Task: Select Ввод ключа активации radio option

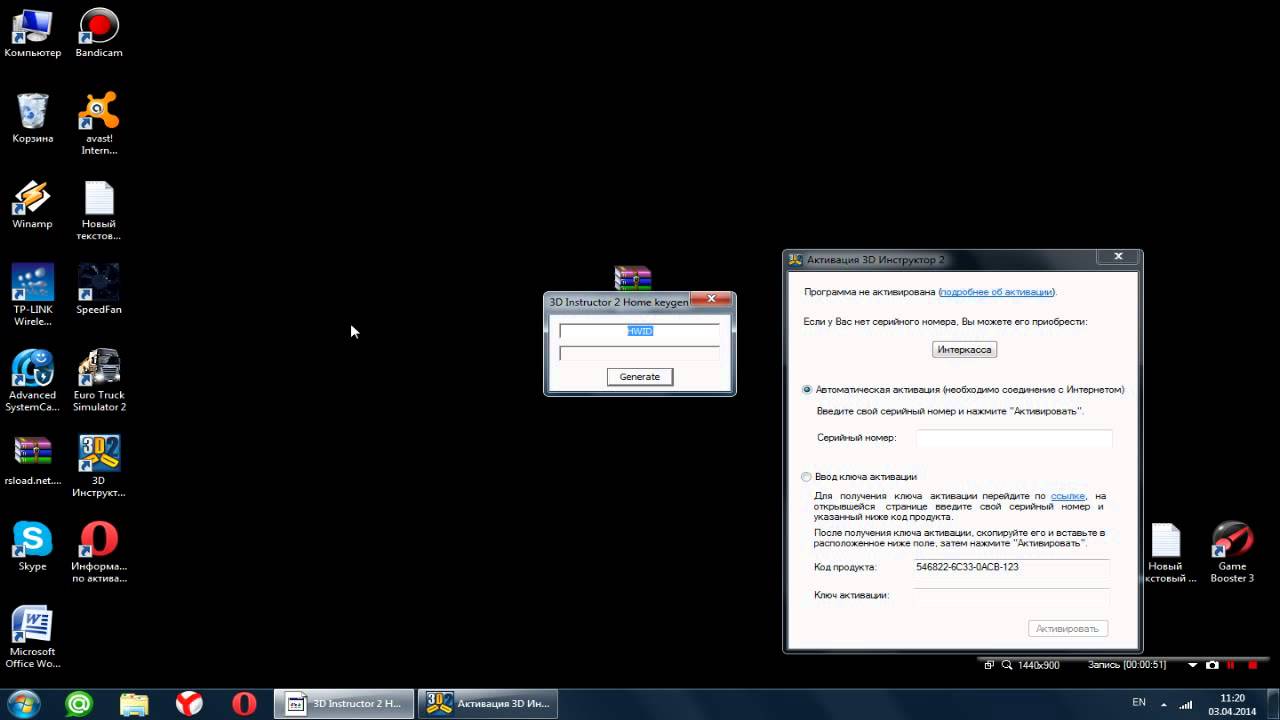Action: click(807, 477)
